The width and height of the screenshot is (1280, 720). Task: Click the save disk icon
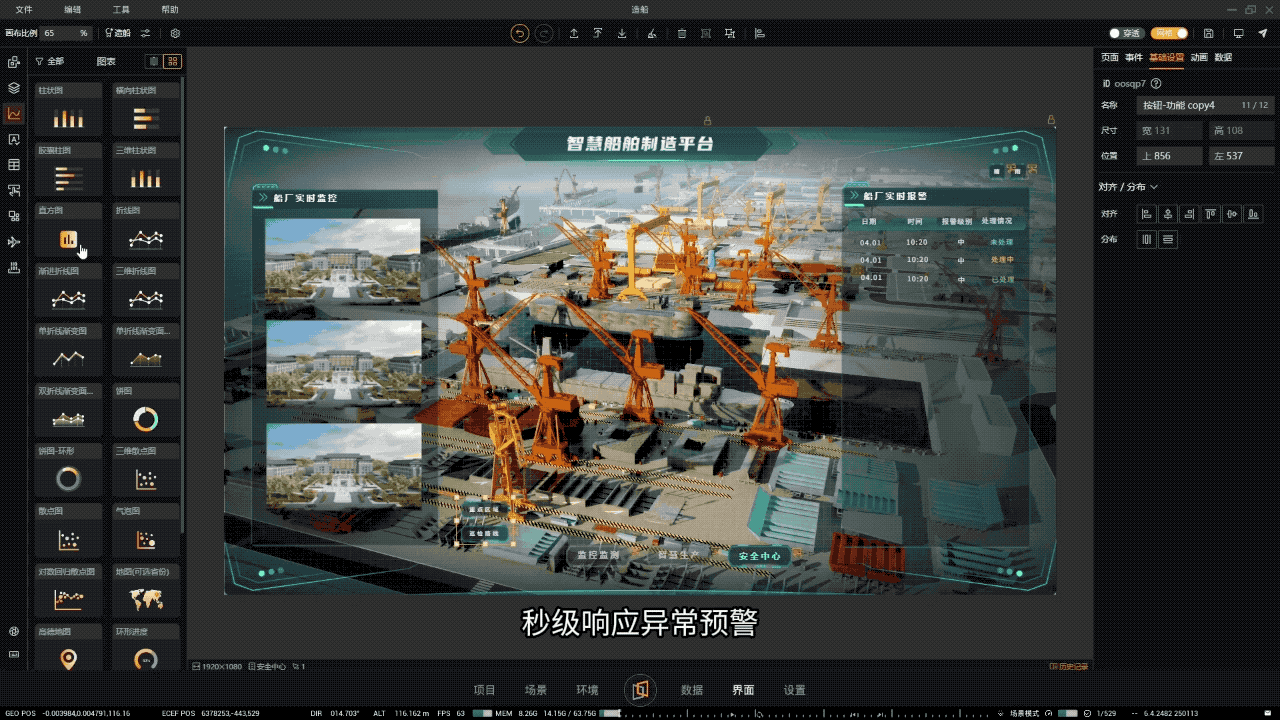pyautogui.click(x=1209, y=33)
